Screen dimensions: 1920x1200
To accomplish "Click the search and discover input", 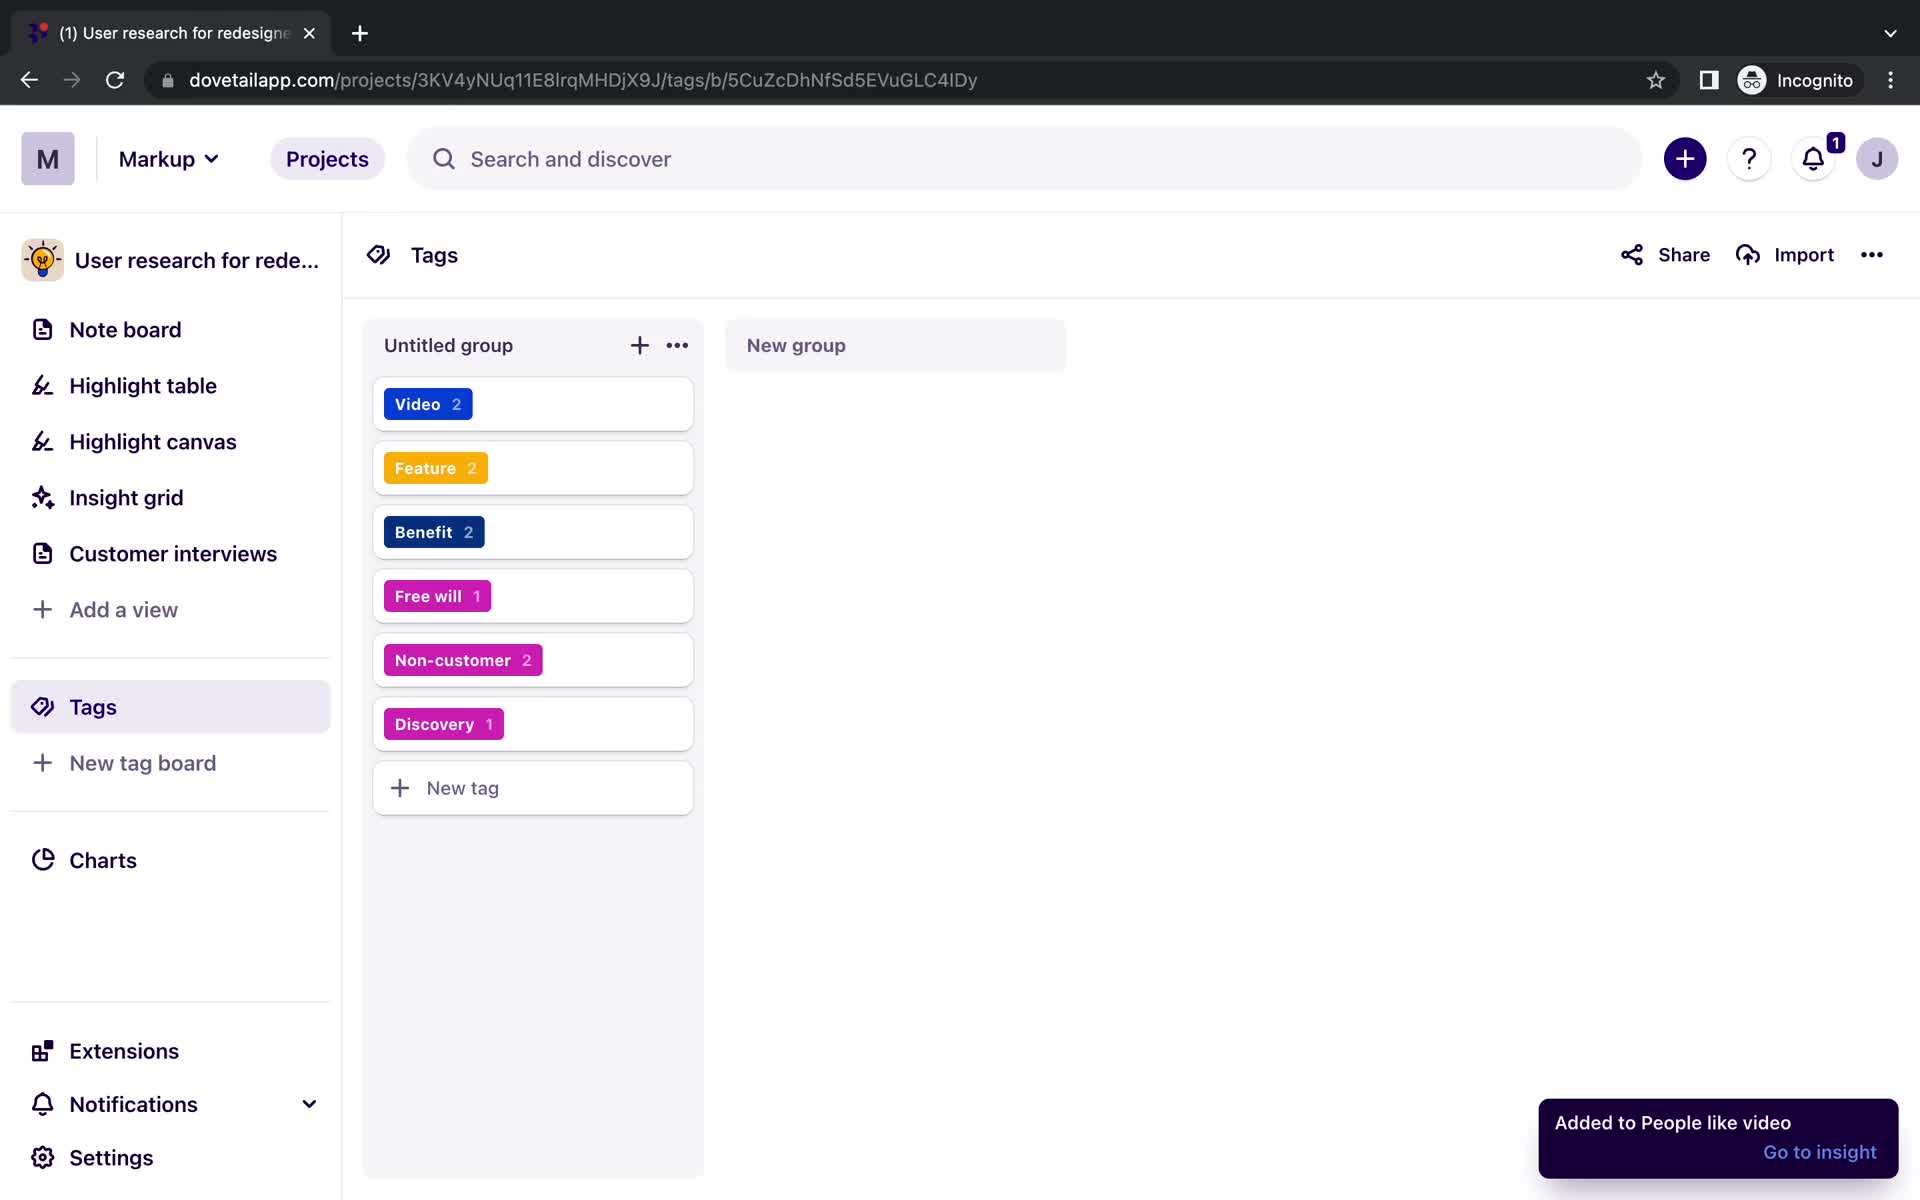I will coord(1024,159).
